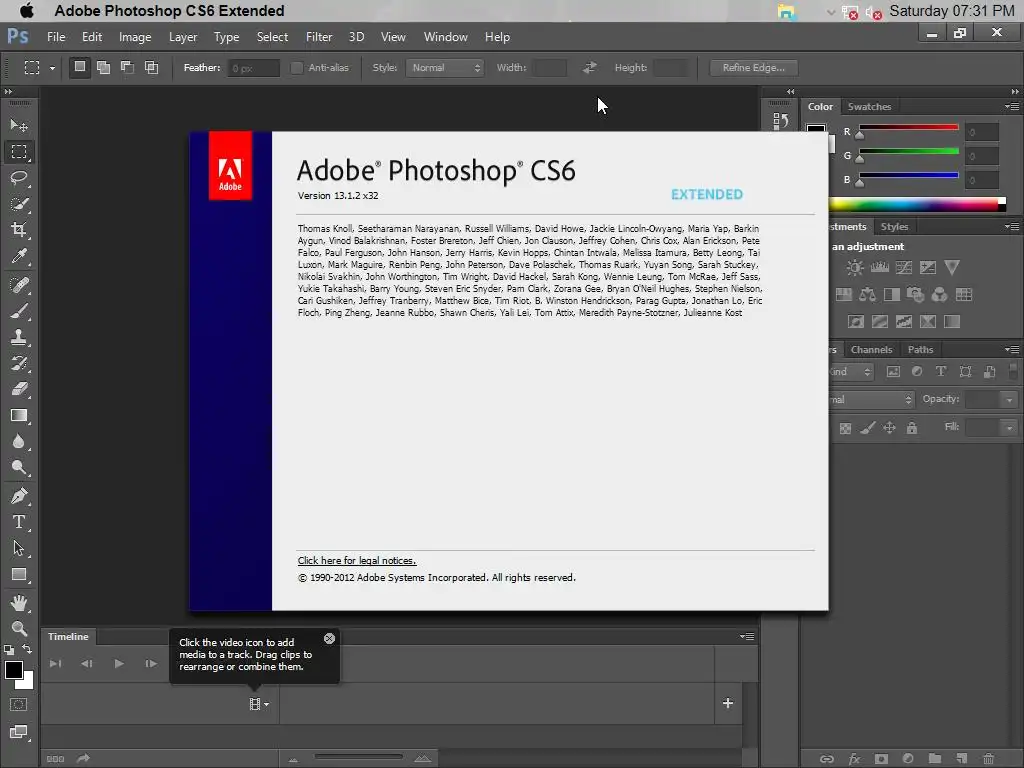
Task: Select the Quick Selection tool
Action: pos(19,204)
